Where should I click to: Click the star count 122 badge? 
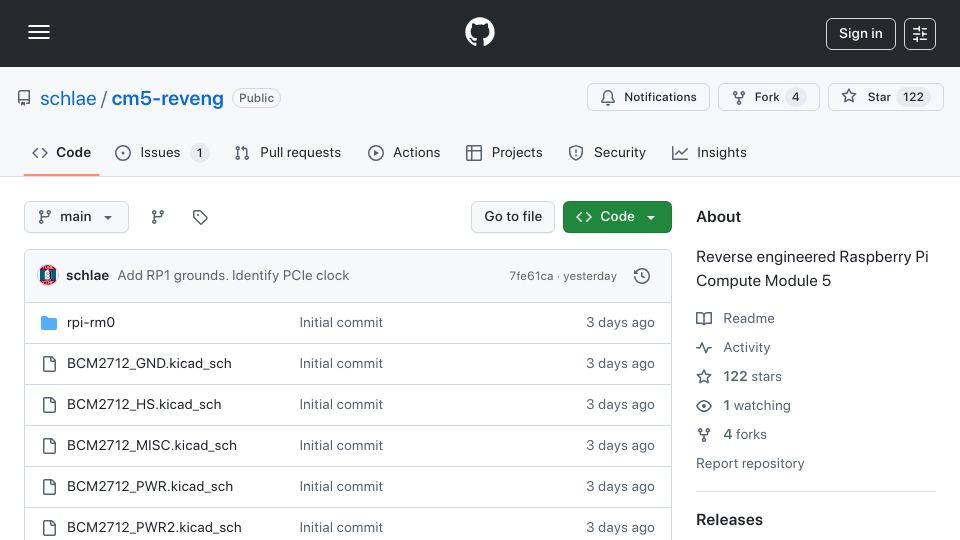(913, 97)
